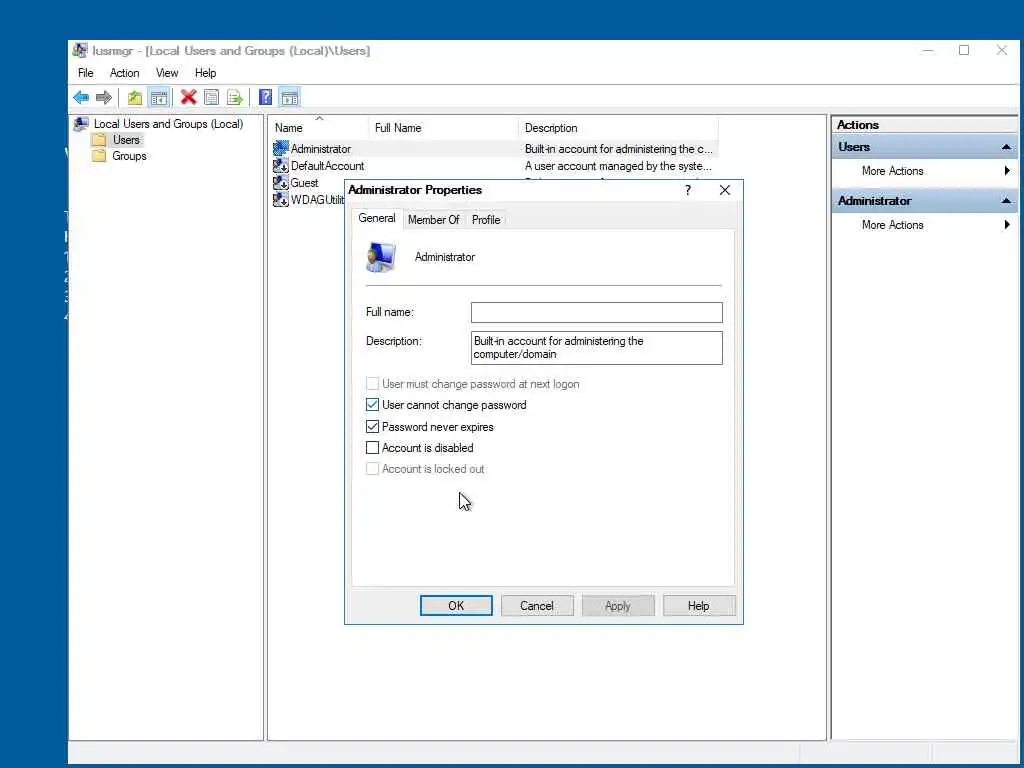Uncheck User cannot change password
This screenshot has height=768, width=1024.
coord(372,405)
